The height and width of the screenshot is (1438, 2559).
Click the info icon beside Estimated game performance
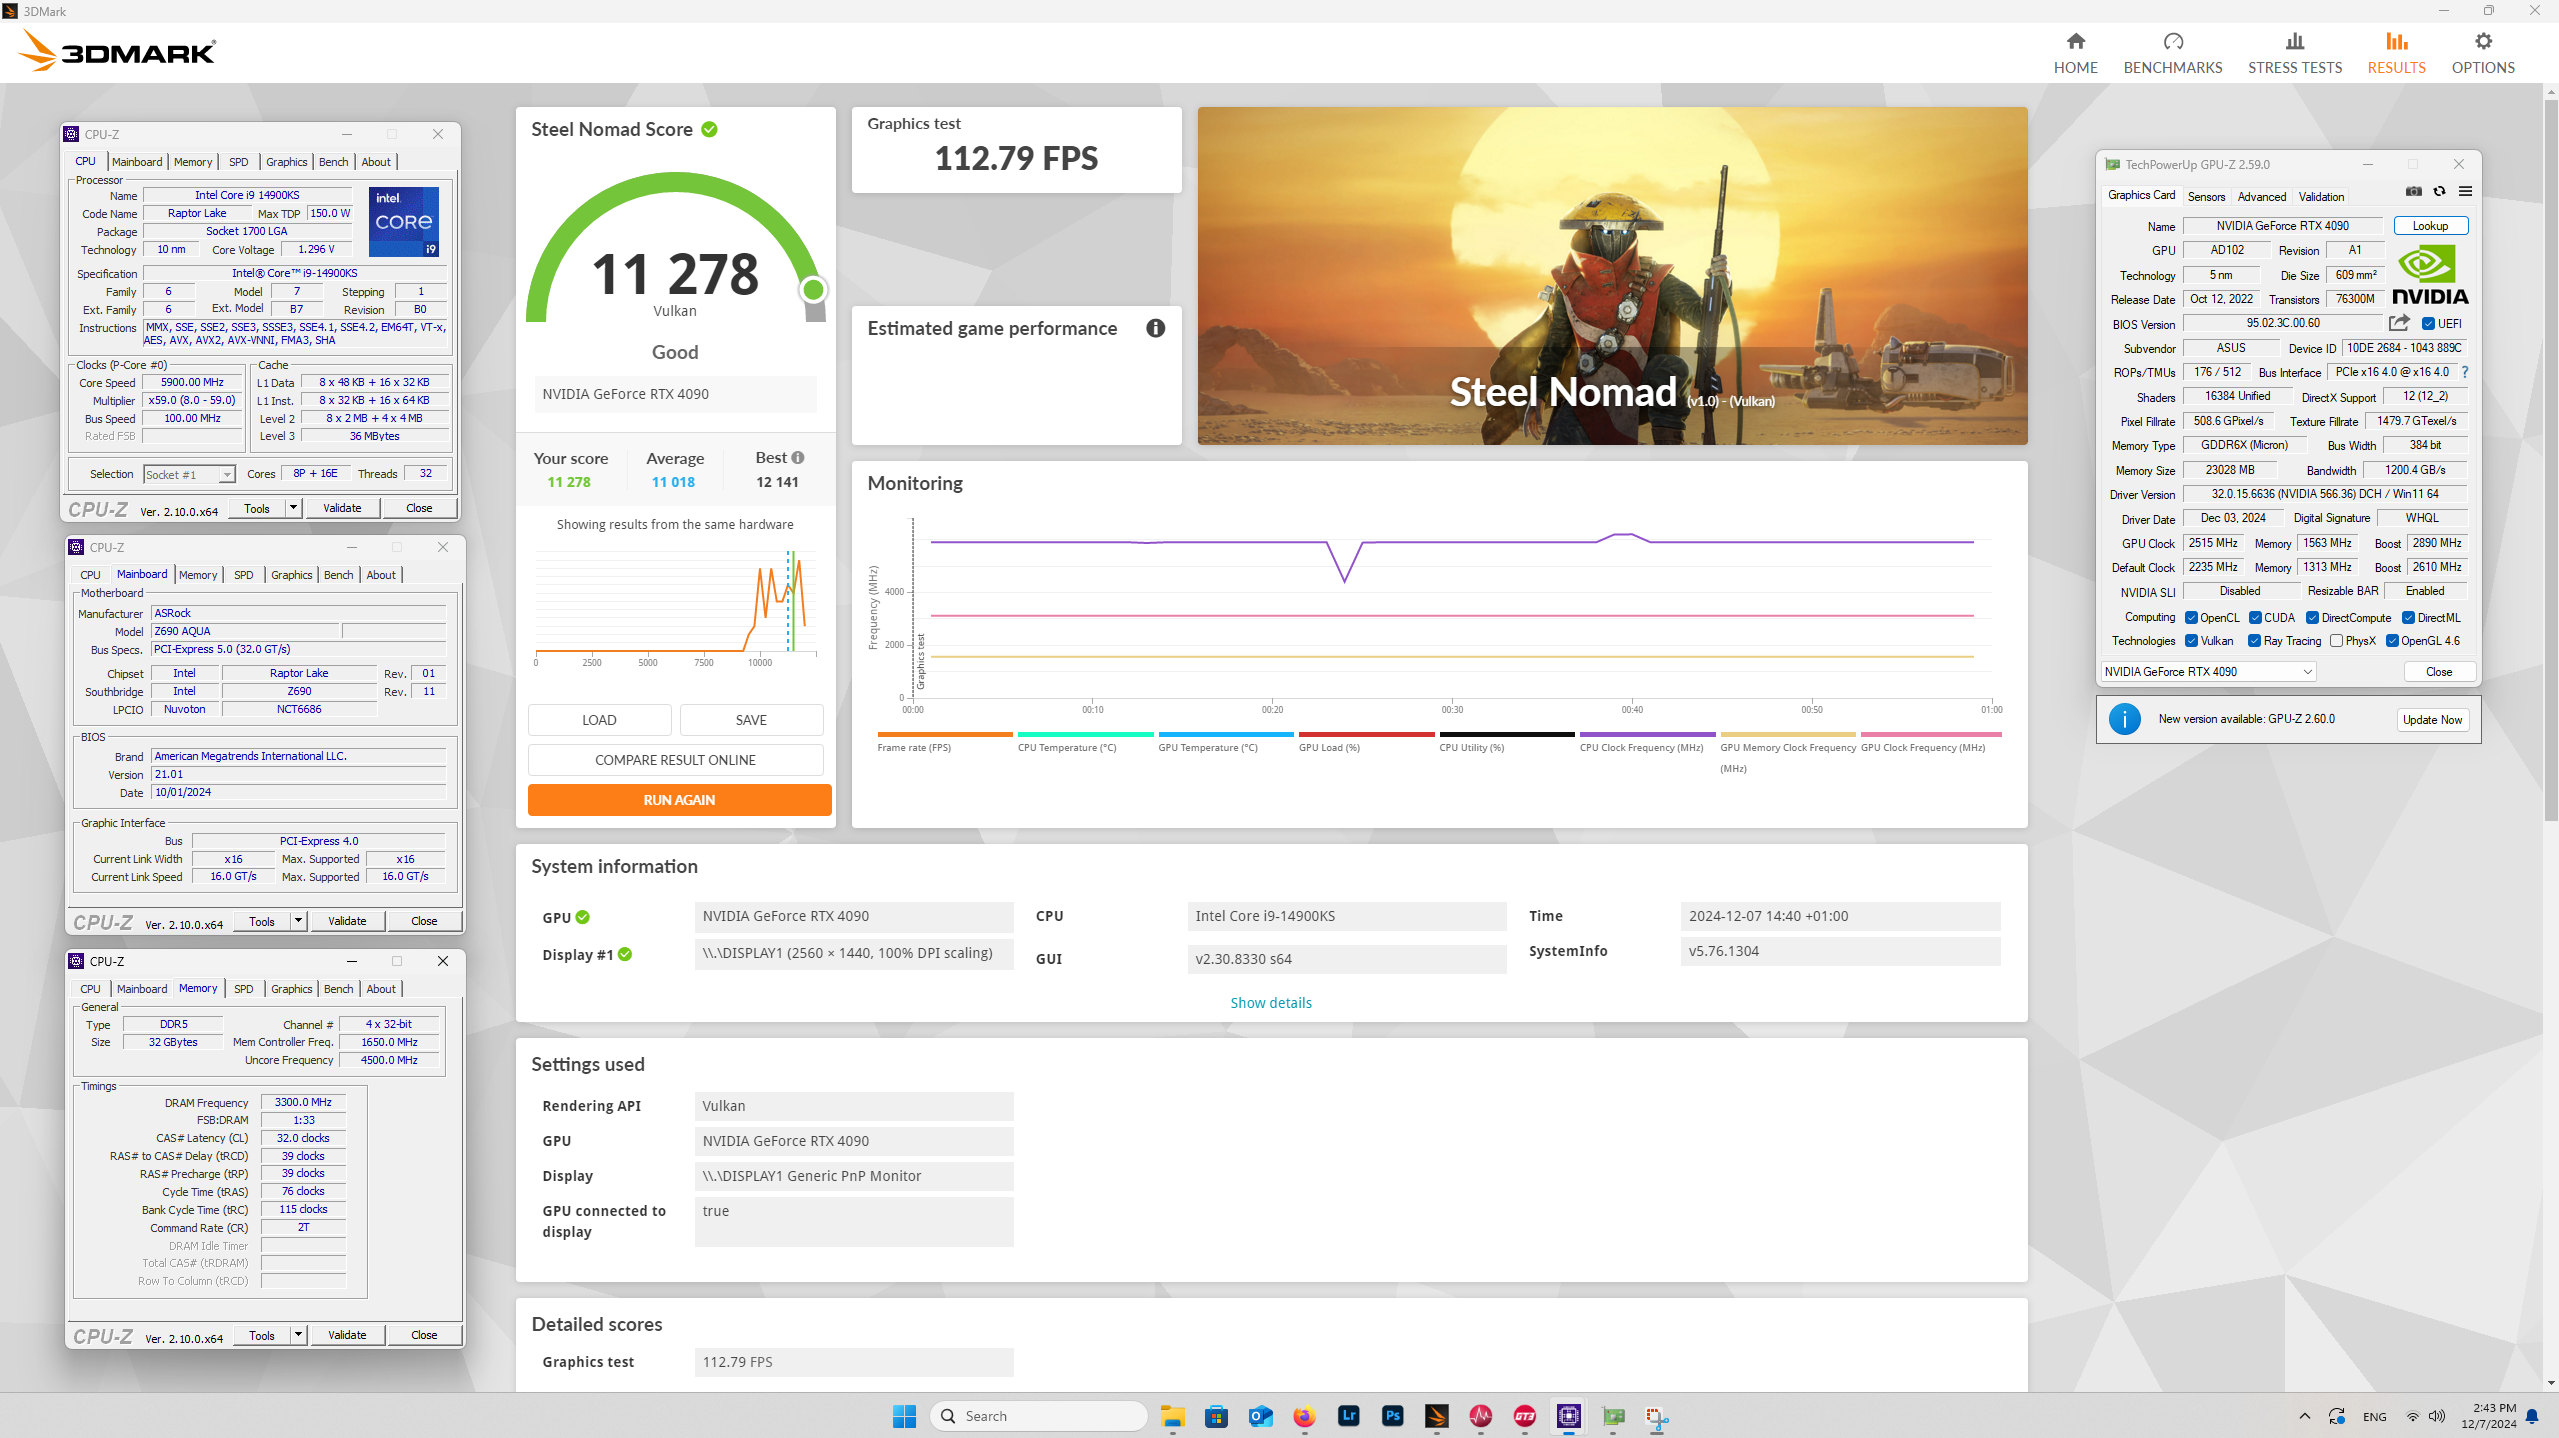(x=1155, y=328)
